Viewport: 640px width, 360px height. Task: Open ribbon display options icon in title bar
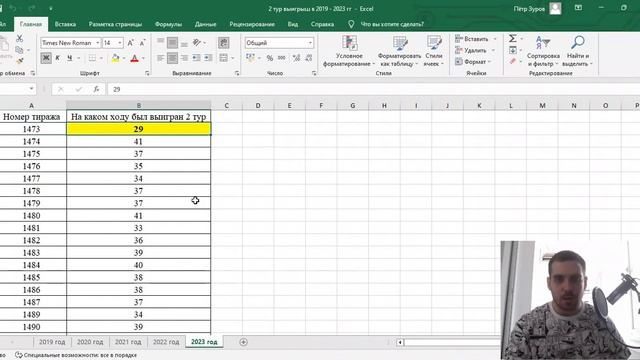click(578, 8)
